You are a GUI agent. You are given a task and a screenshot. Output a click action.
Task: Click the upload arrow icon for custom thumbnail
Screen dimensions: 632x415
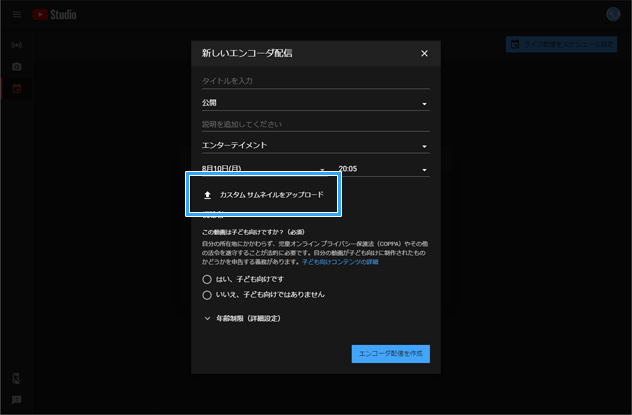[207, 195]
